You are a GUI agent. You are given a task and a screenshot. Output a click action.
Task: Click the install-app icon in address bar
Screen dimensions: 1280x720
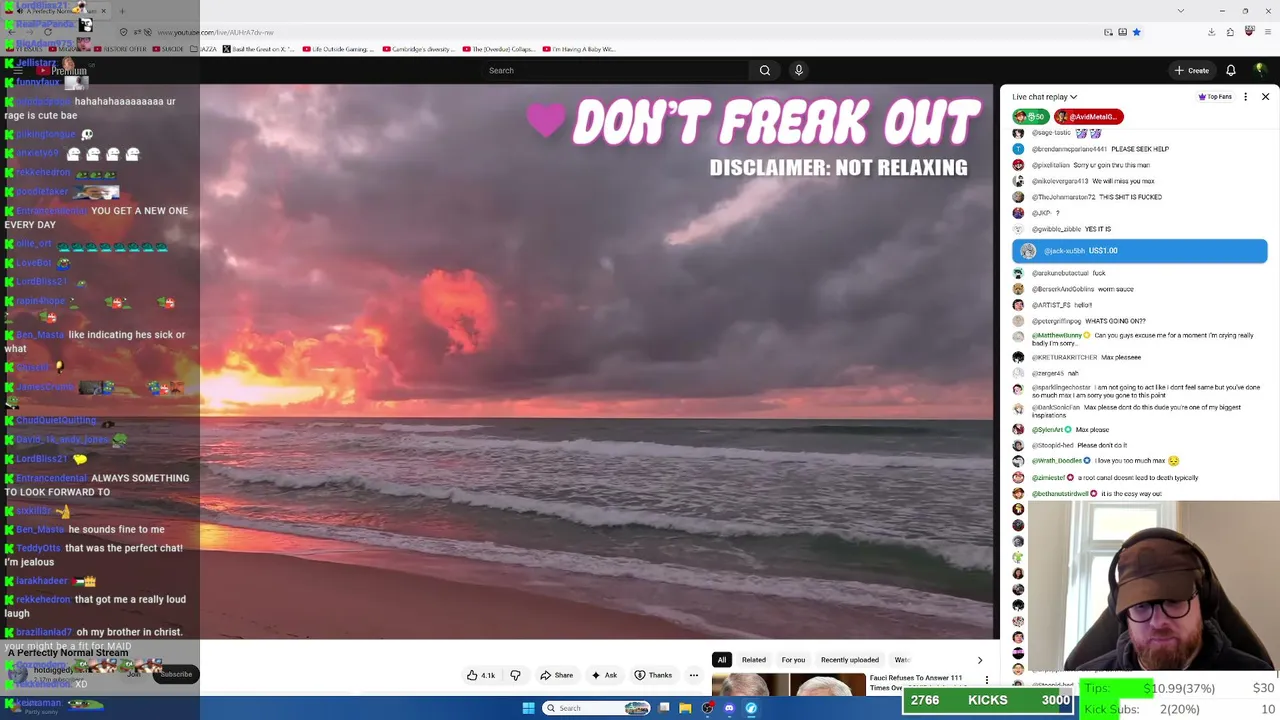click(x=1122, y=32)
